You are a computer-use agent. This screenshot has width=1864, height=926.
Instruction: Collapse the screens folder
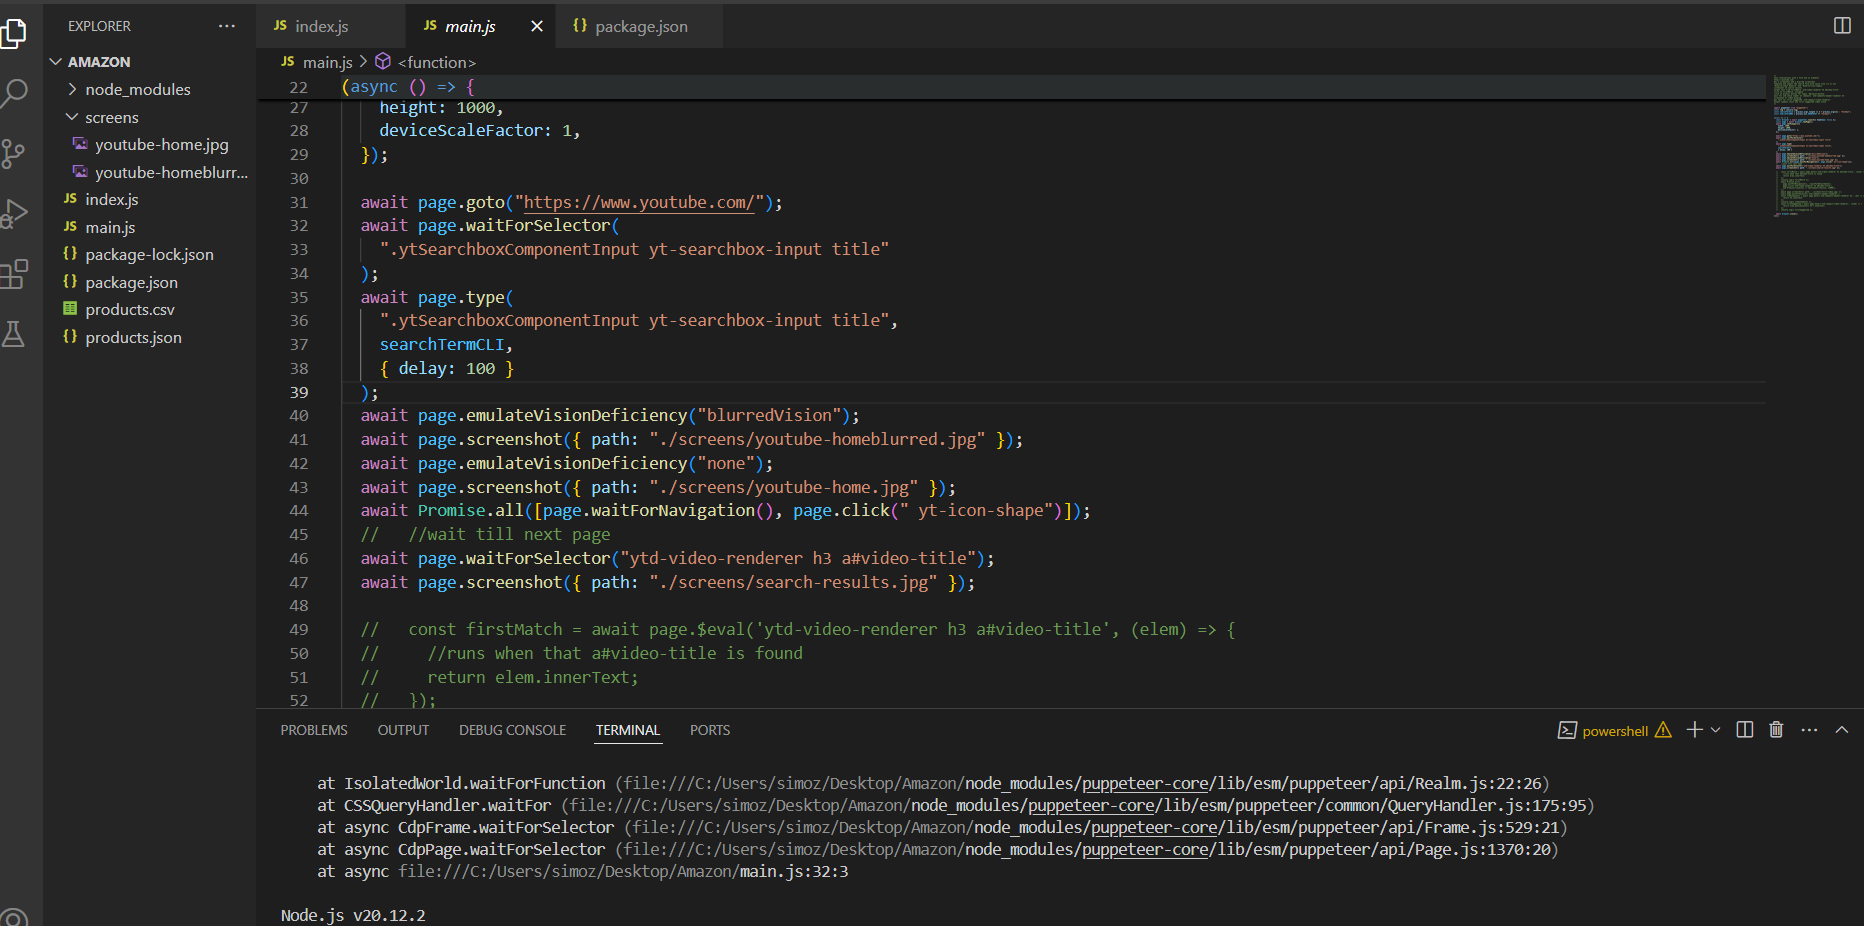[x=150, y=118]
